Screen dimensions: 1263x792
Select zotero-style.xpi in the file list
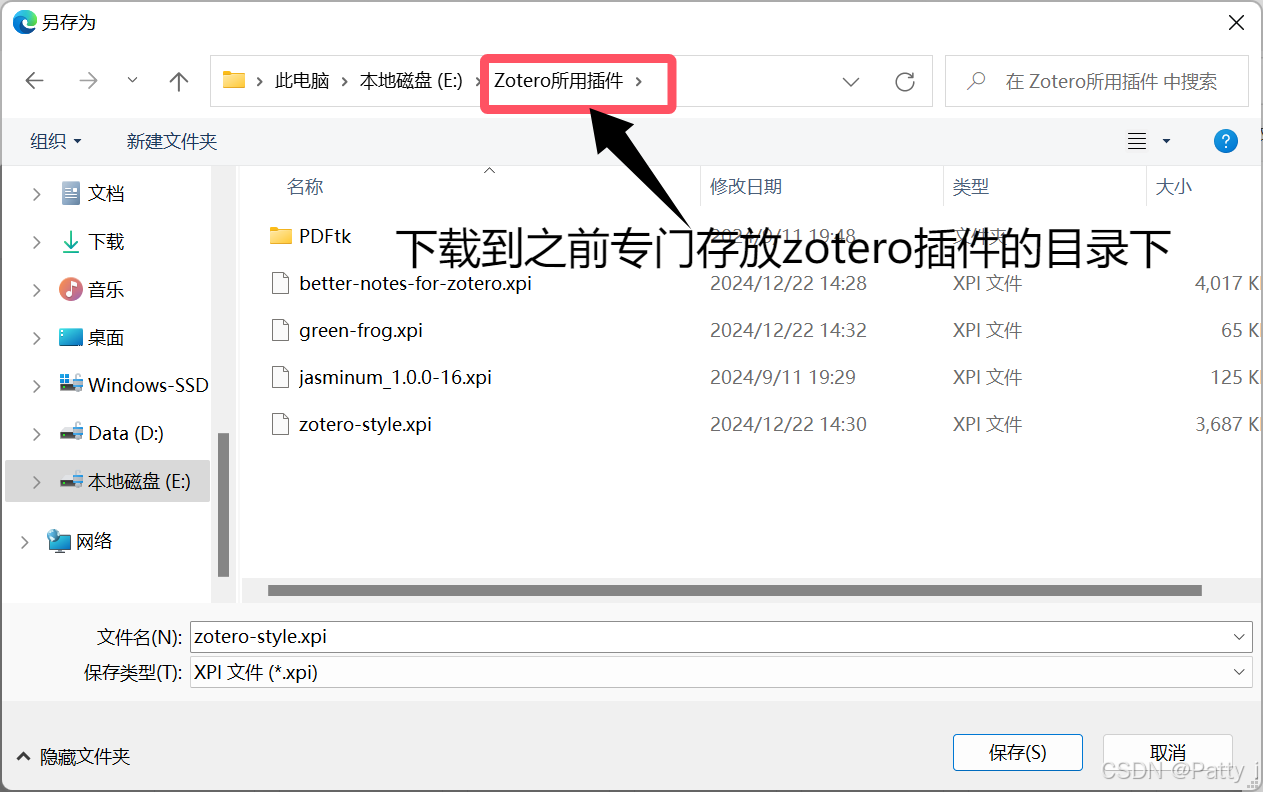(365, 424)
